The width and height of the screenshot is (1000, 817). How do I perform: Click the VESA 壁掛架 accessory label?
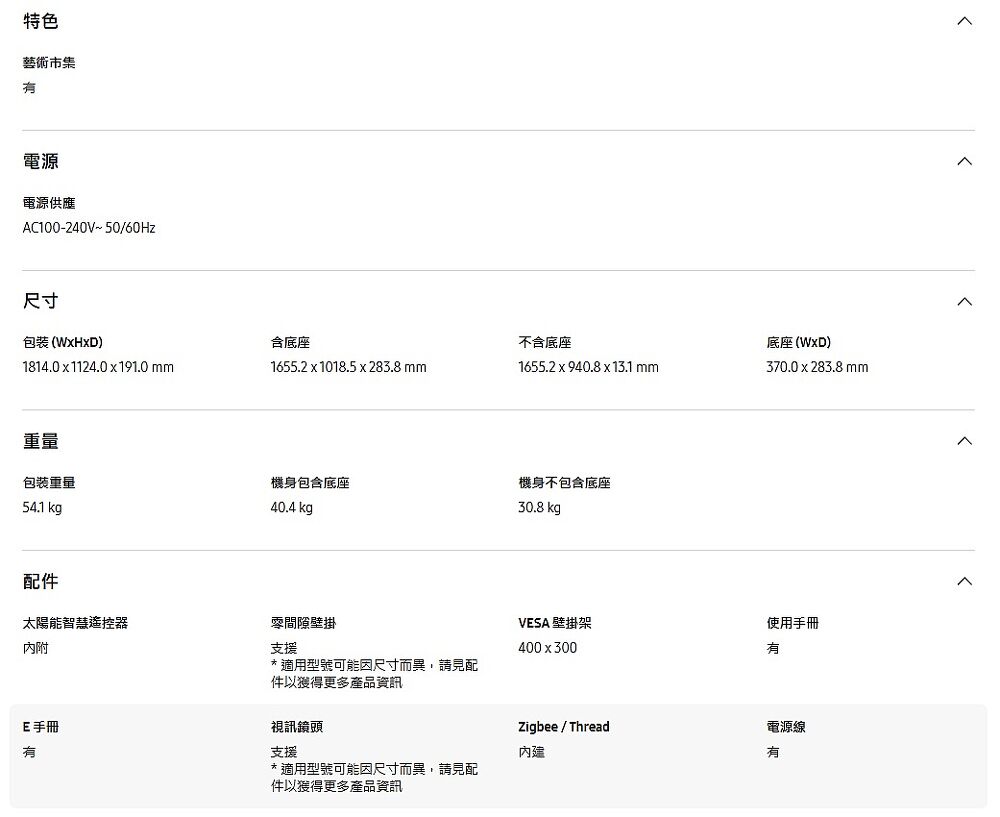pos(554,623)
